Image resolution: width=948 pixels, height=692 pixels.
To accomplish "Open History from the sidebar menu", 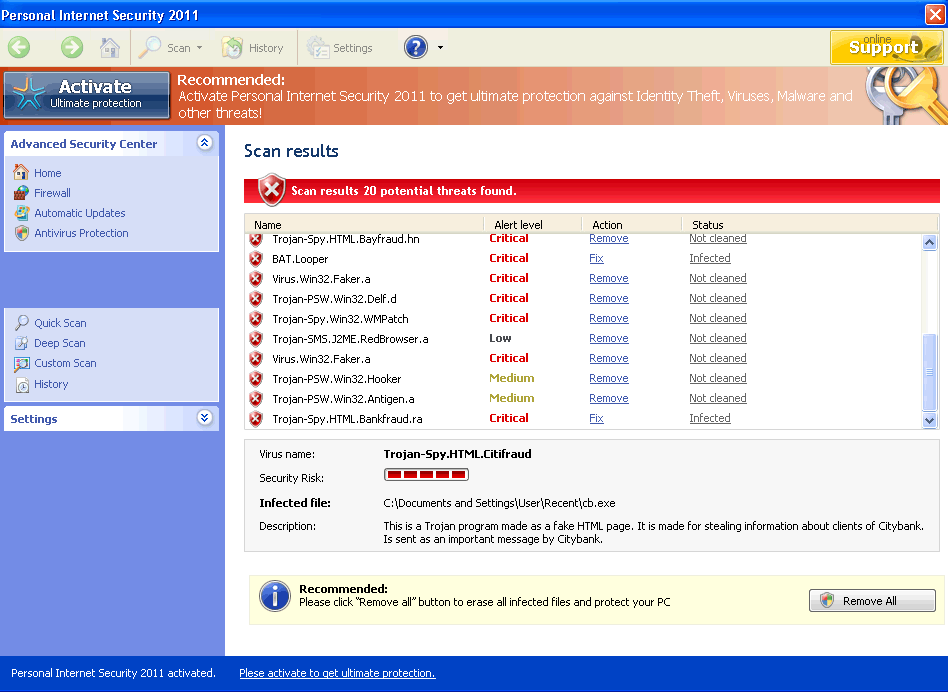I will [x=51, y=383].
